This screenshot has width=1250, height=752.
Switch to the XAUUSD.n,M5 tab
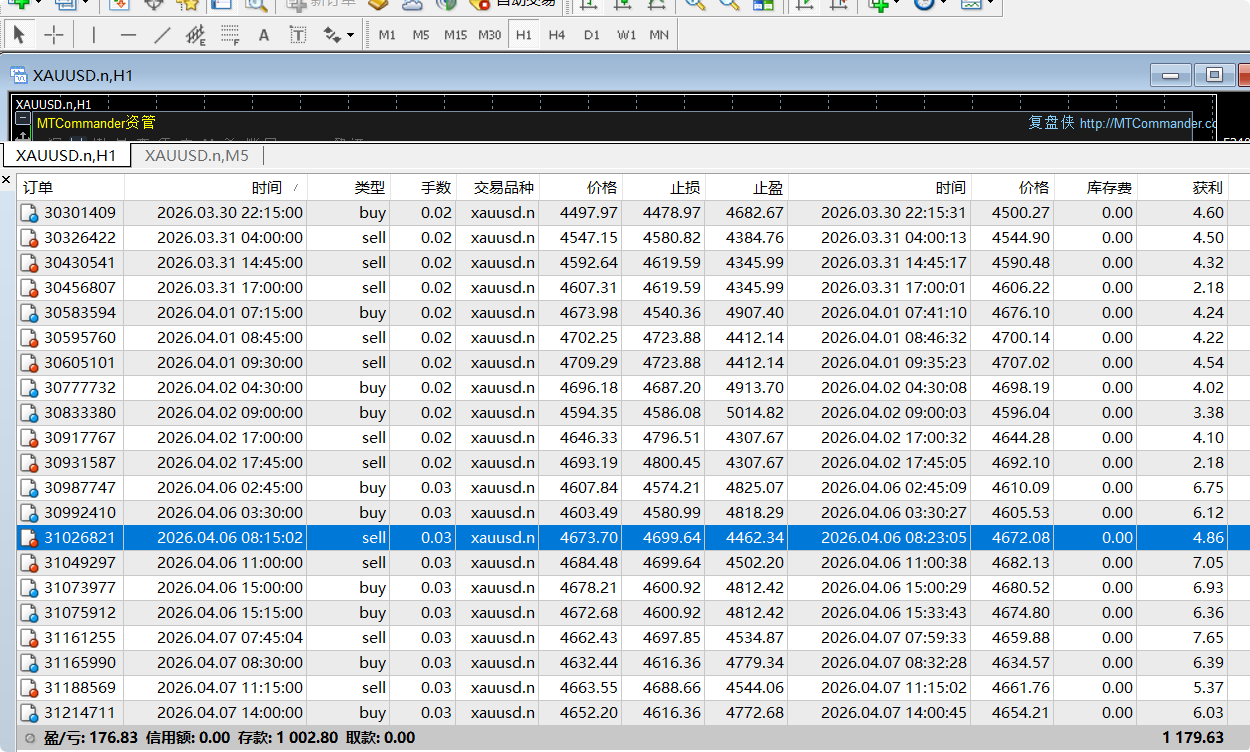198,155
